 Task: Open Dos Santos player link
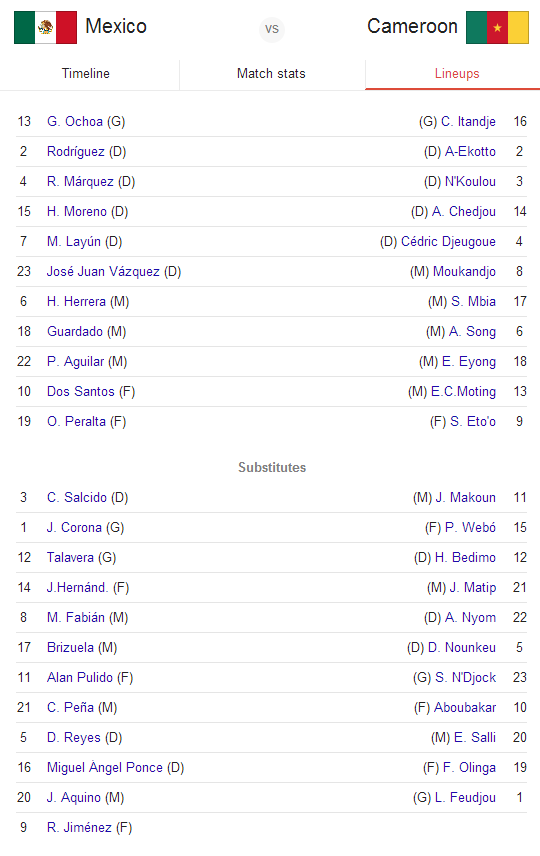[x=81, y=391]
